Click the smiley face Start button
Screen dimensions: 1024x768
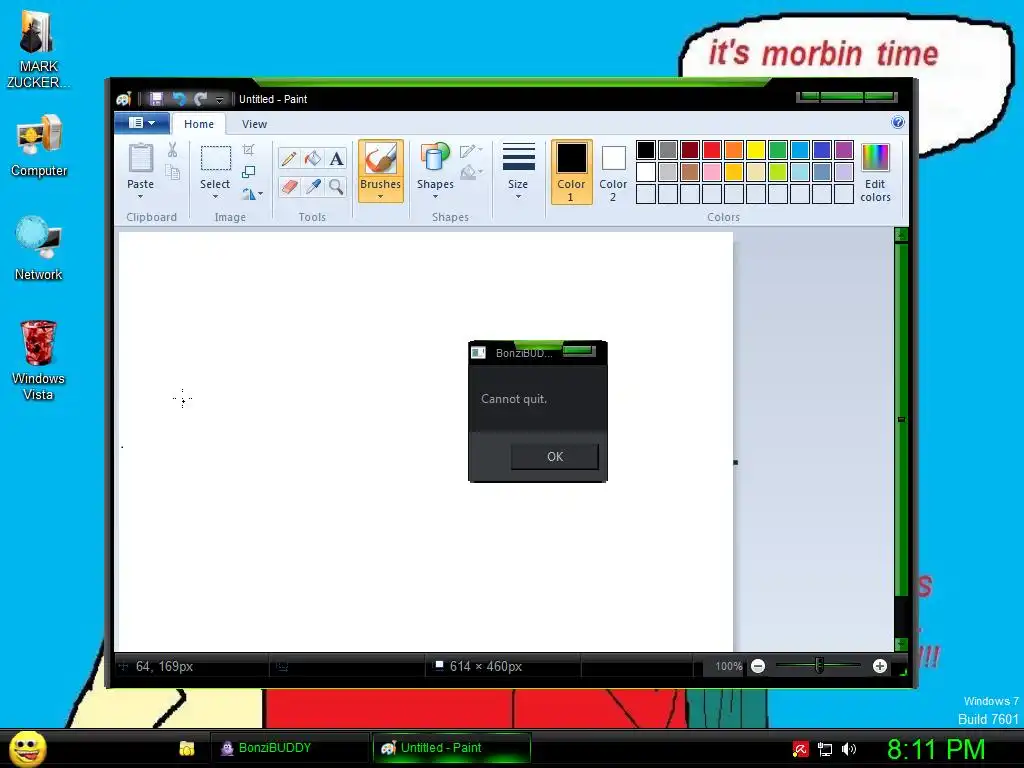(x=28, y=748)
